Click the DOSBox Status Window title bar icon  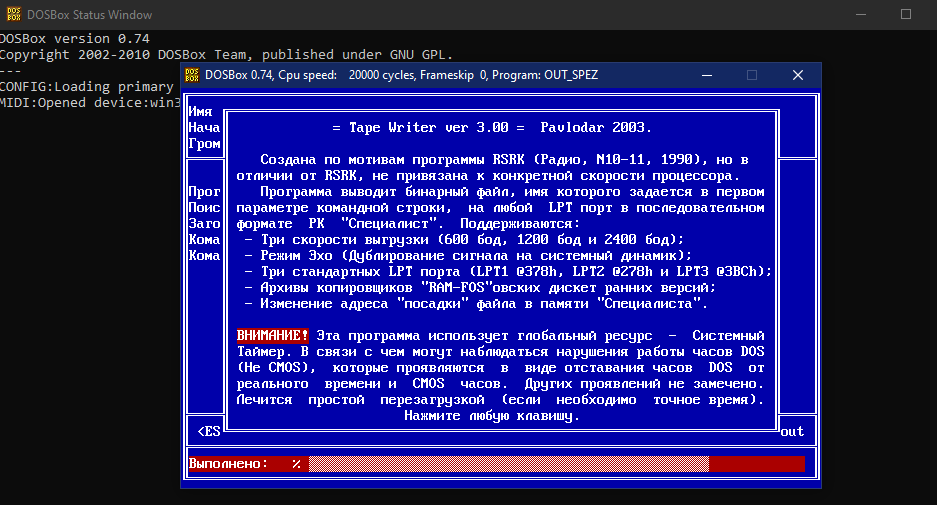(x=13, y=14)
